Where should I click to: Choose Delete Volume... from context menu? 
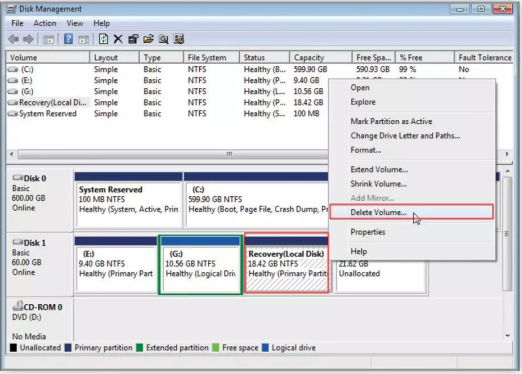(412, 212)
